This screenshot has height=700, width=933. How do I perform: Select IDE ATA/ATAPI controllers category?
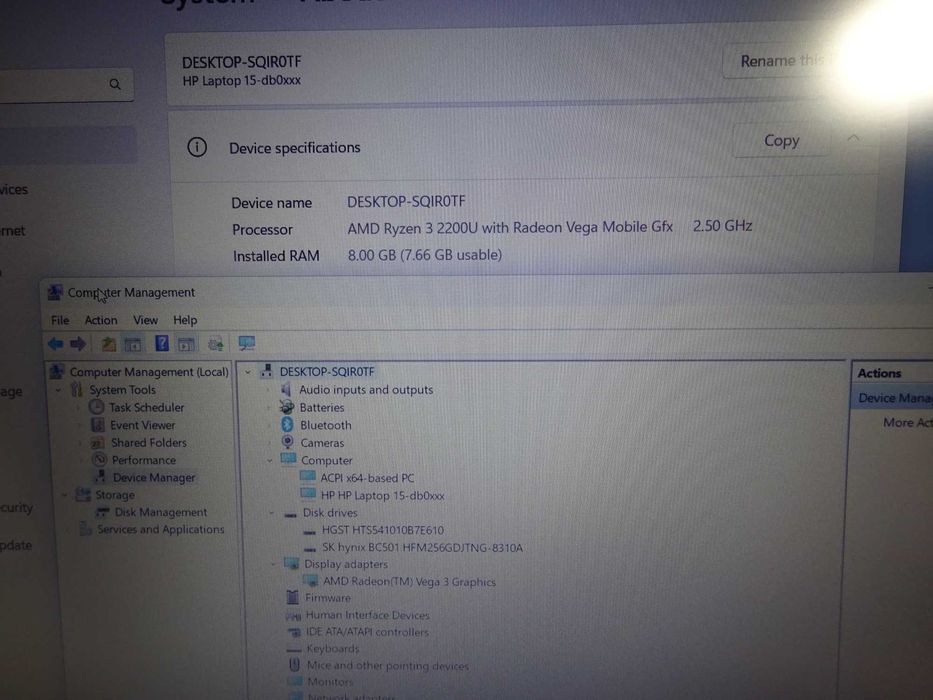tap(367, 632)
